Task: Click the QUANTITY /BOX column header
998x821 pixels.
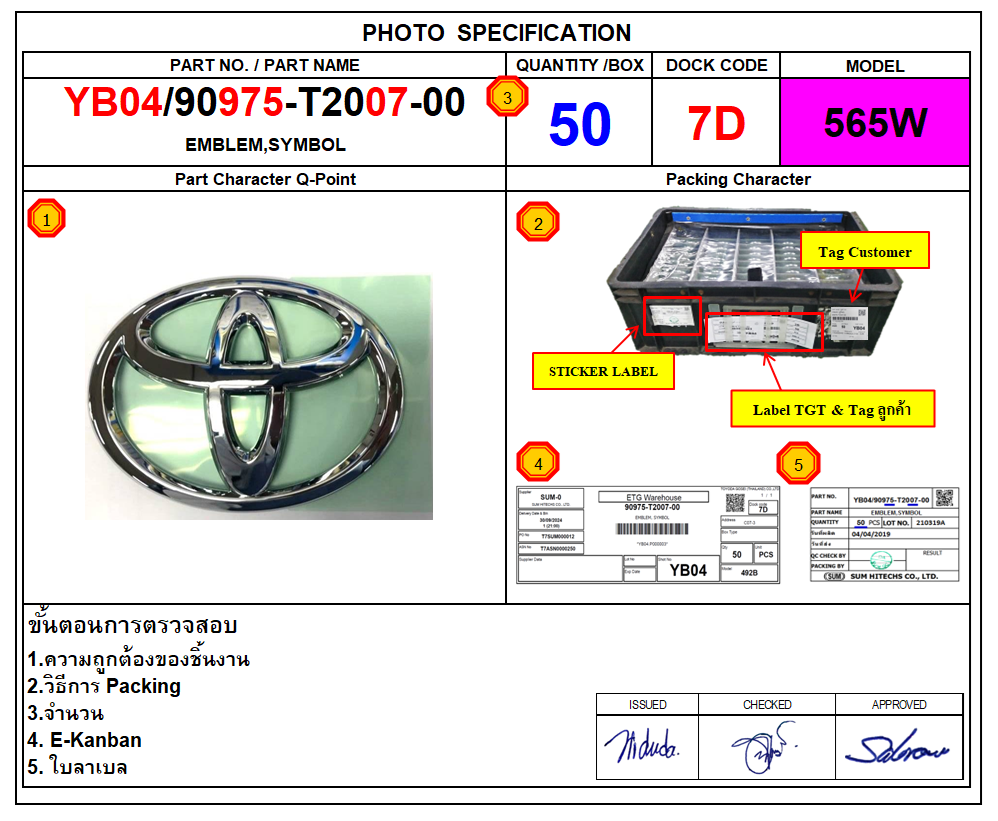Action: (x=579, y=65)
